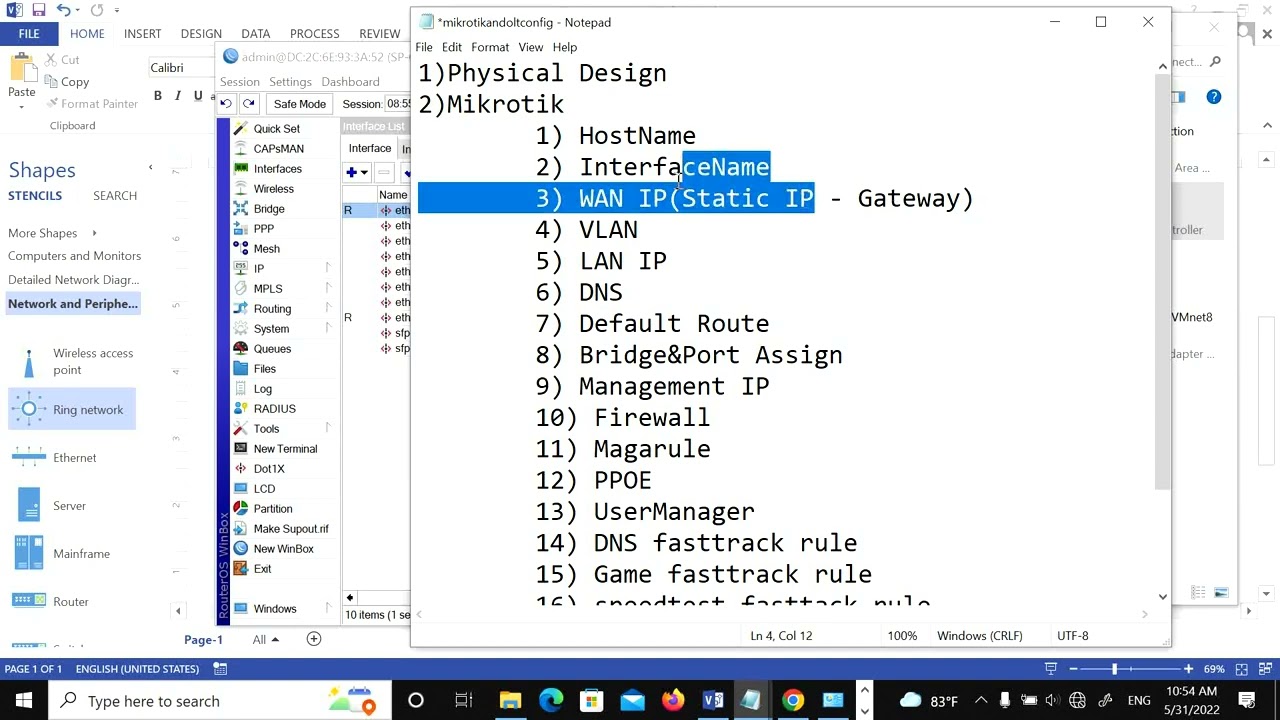1280x720 pixels.
Task: Open Mesh in the WinBox sidebar
Action: [x=266, y=249]
